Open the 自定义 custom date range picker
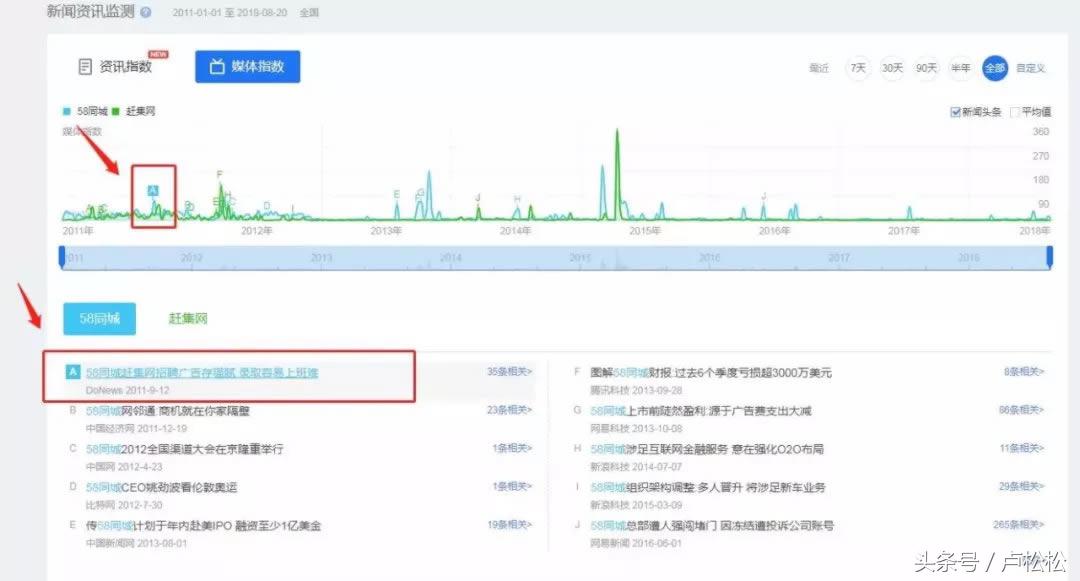The height and width of the screenshot is (581, 1080). (1030, 68)
